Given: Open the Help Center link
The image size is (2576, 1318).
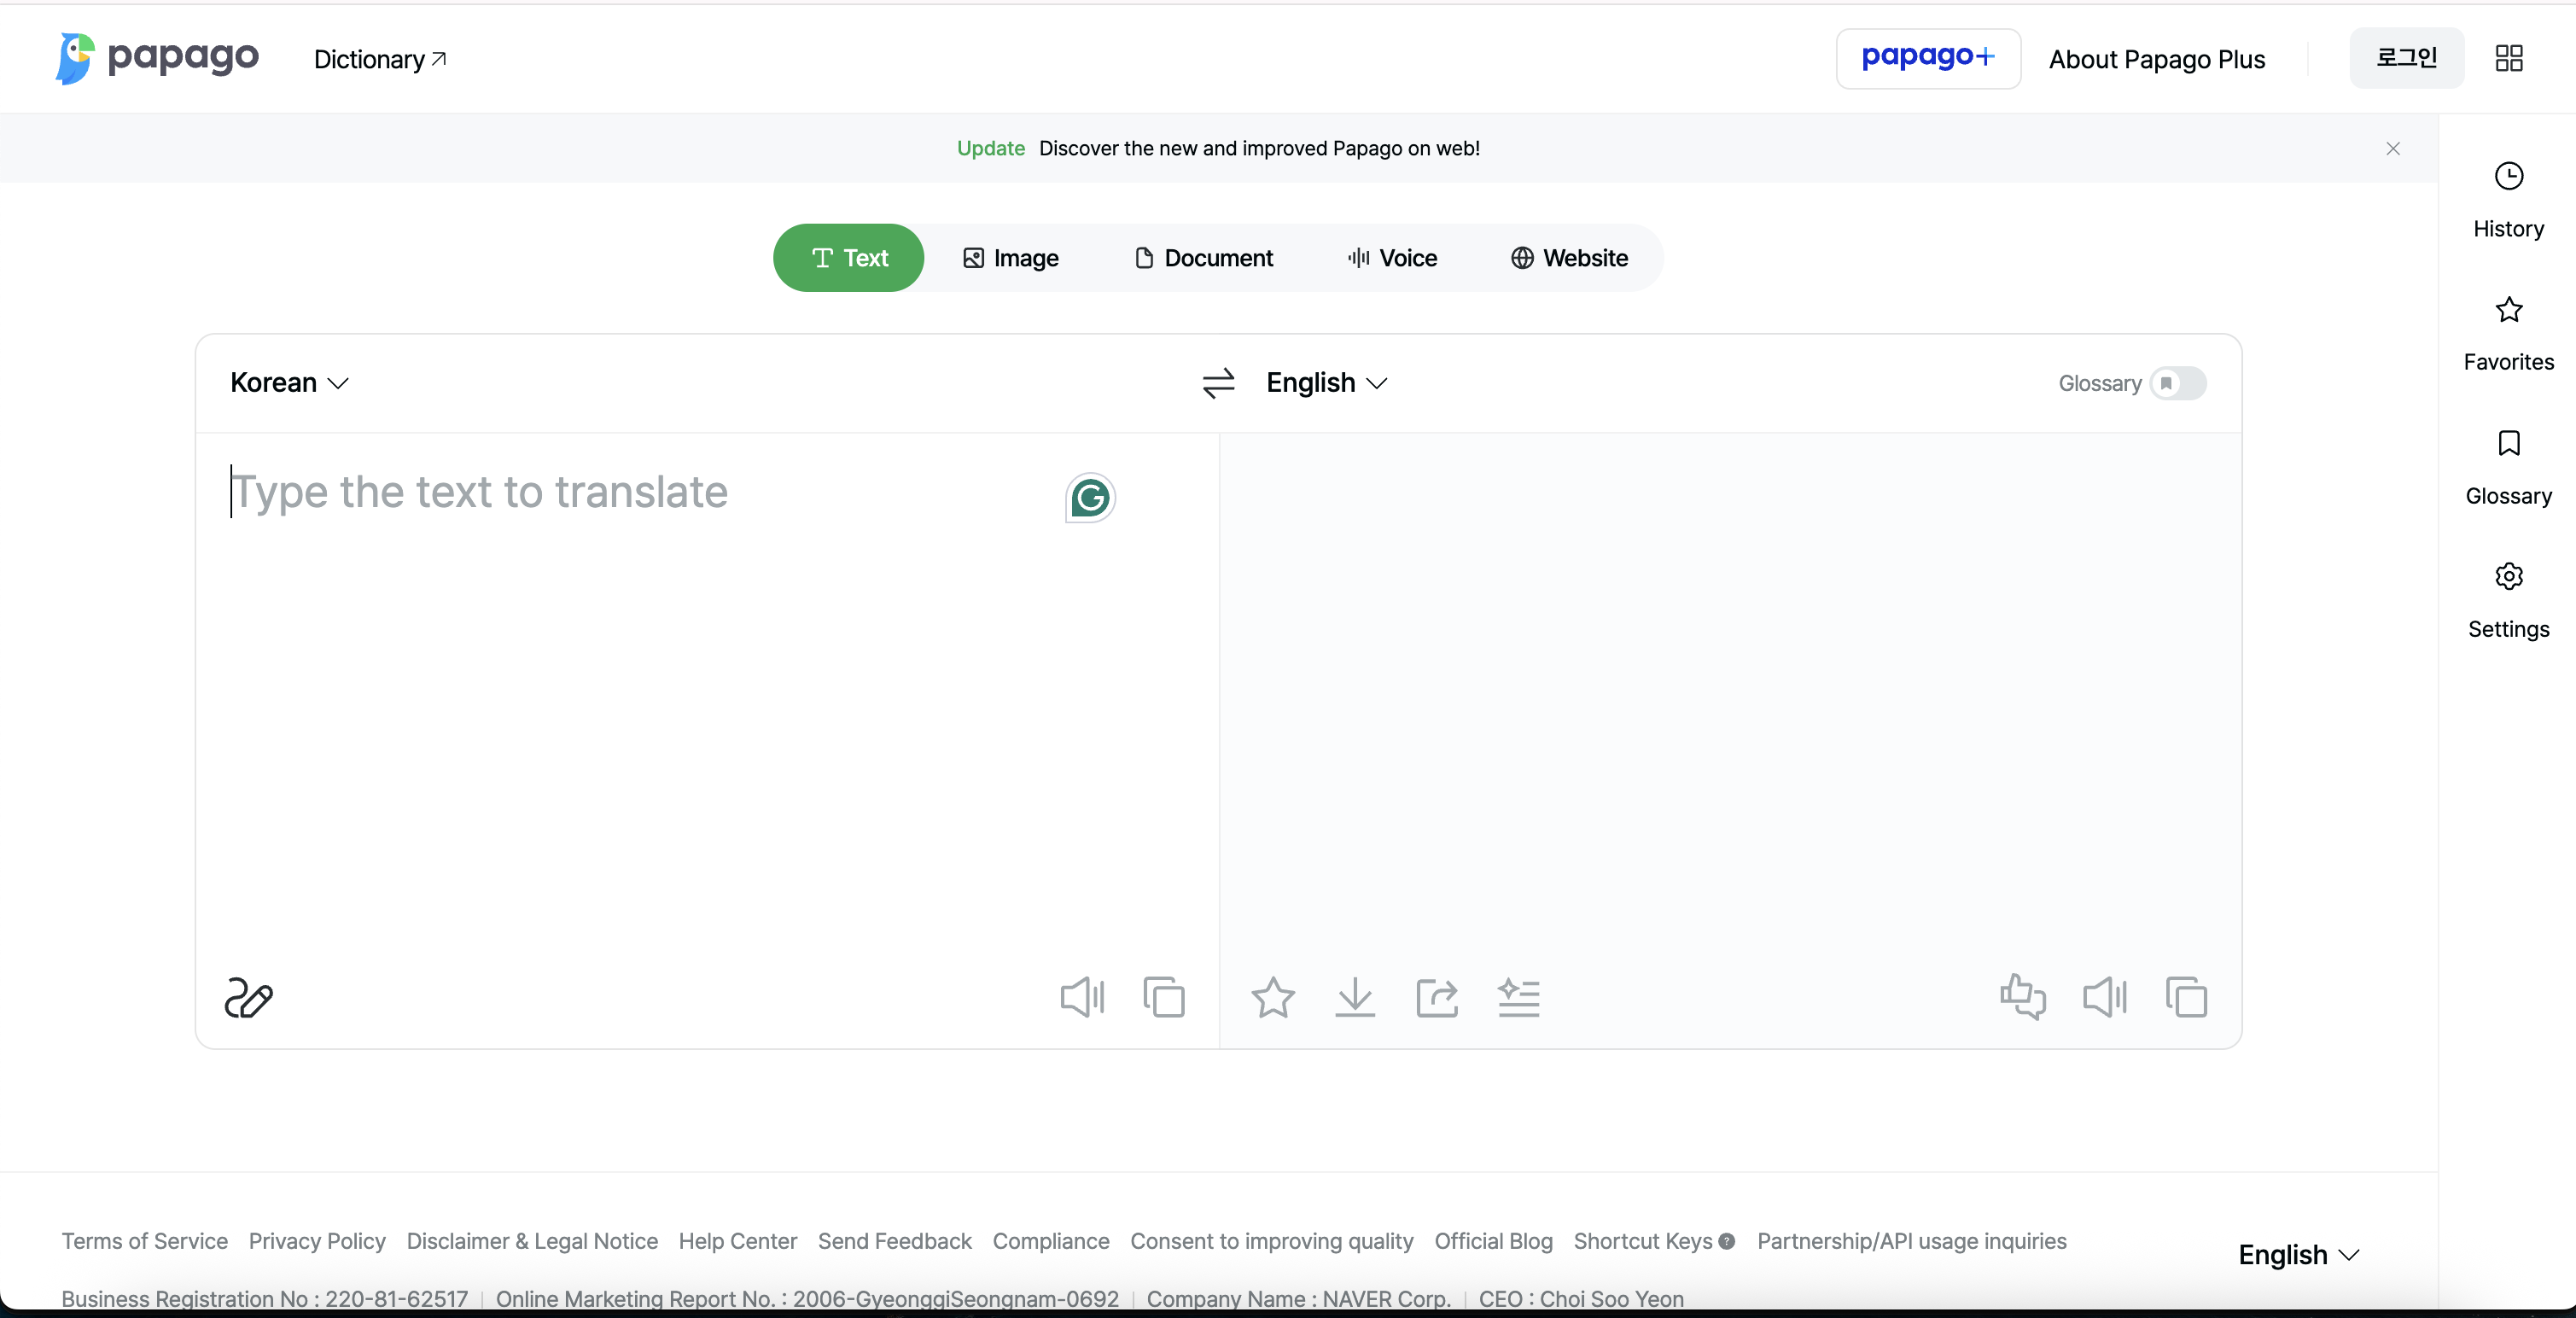Looking at the screenshot, I should pyautogui.click(x=738, y=1241).
